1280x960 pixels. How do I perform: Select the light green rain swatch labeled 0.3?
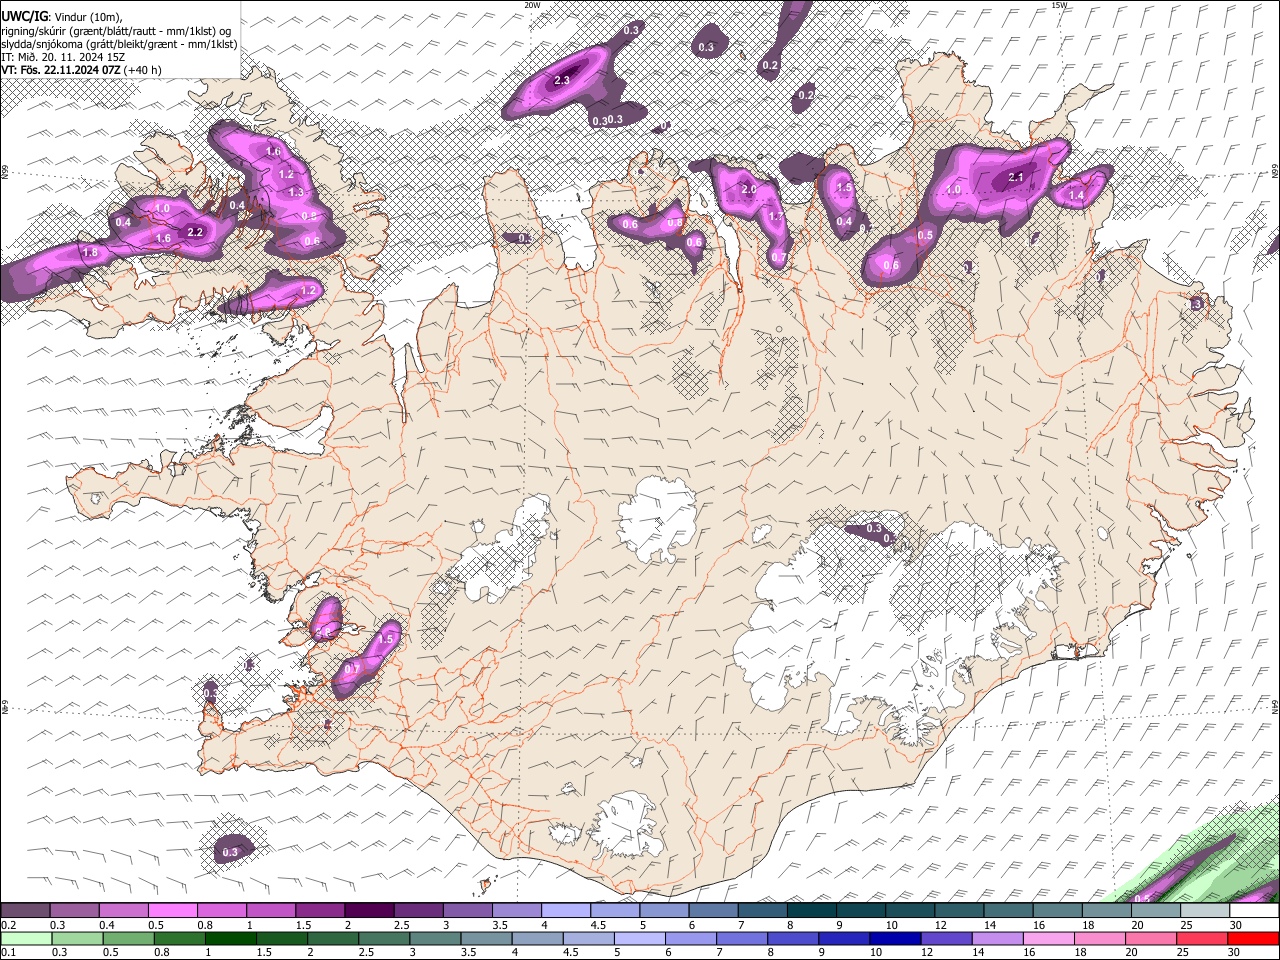pyautogui.click(x=76, y=938)
